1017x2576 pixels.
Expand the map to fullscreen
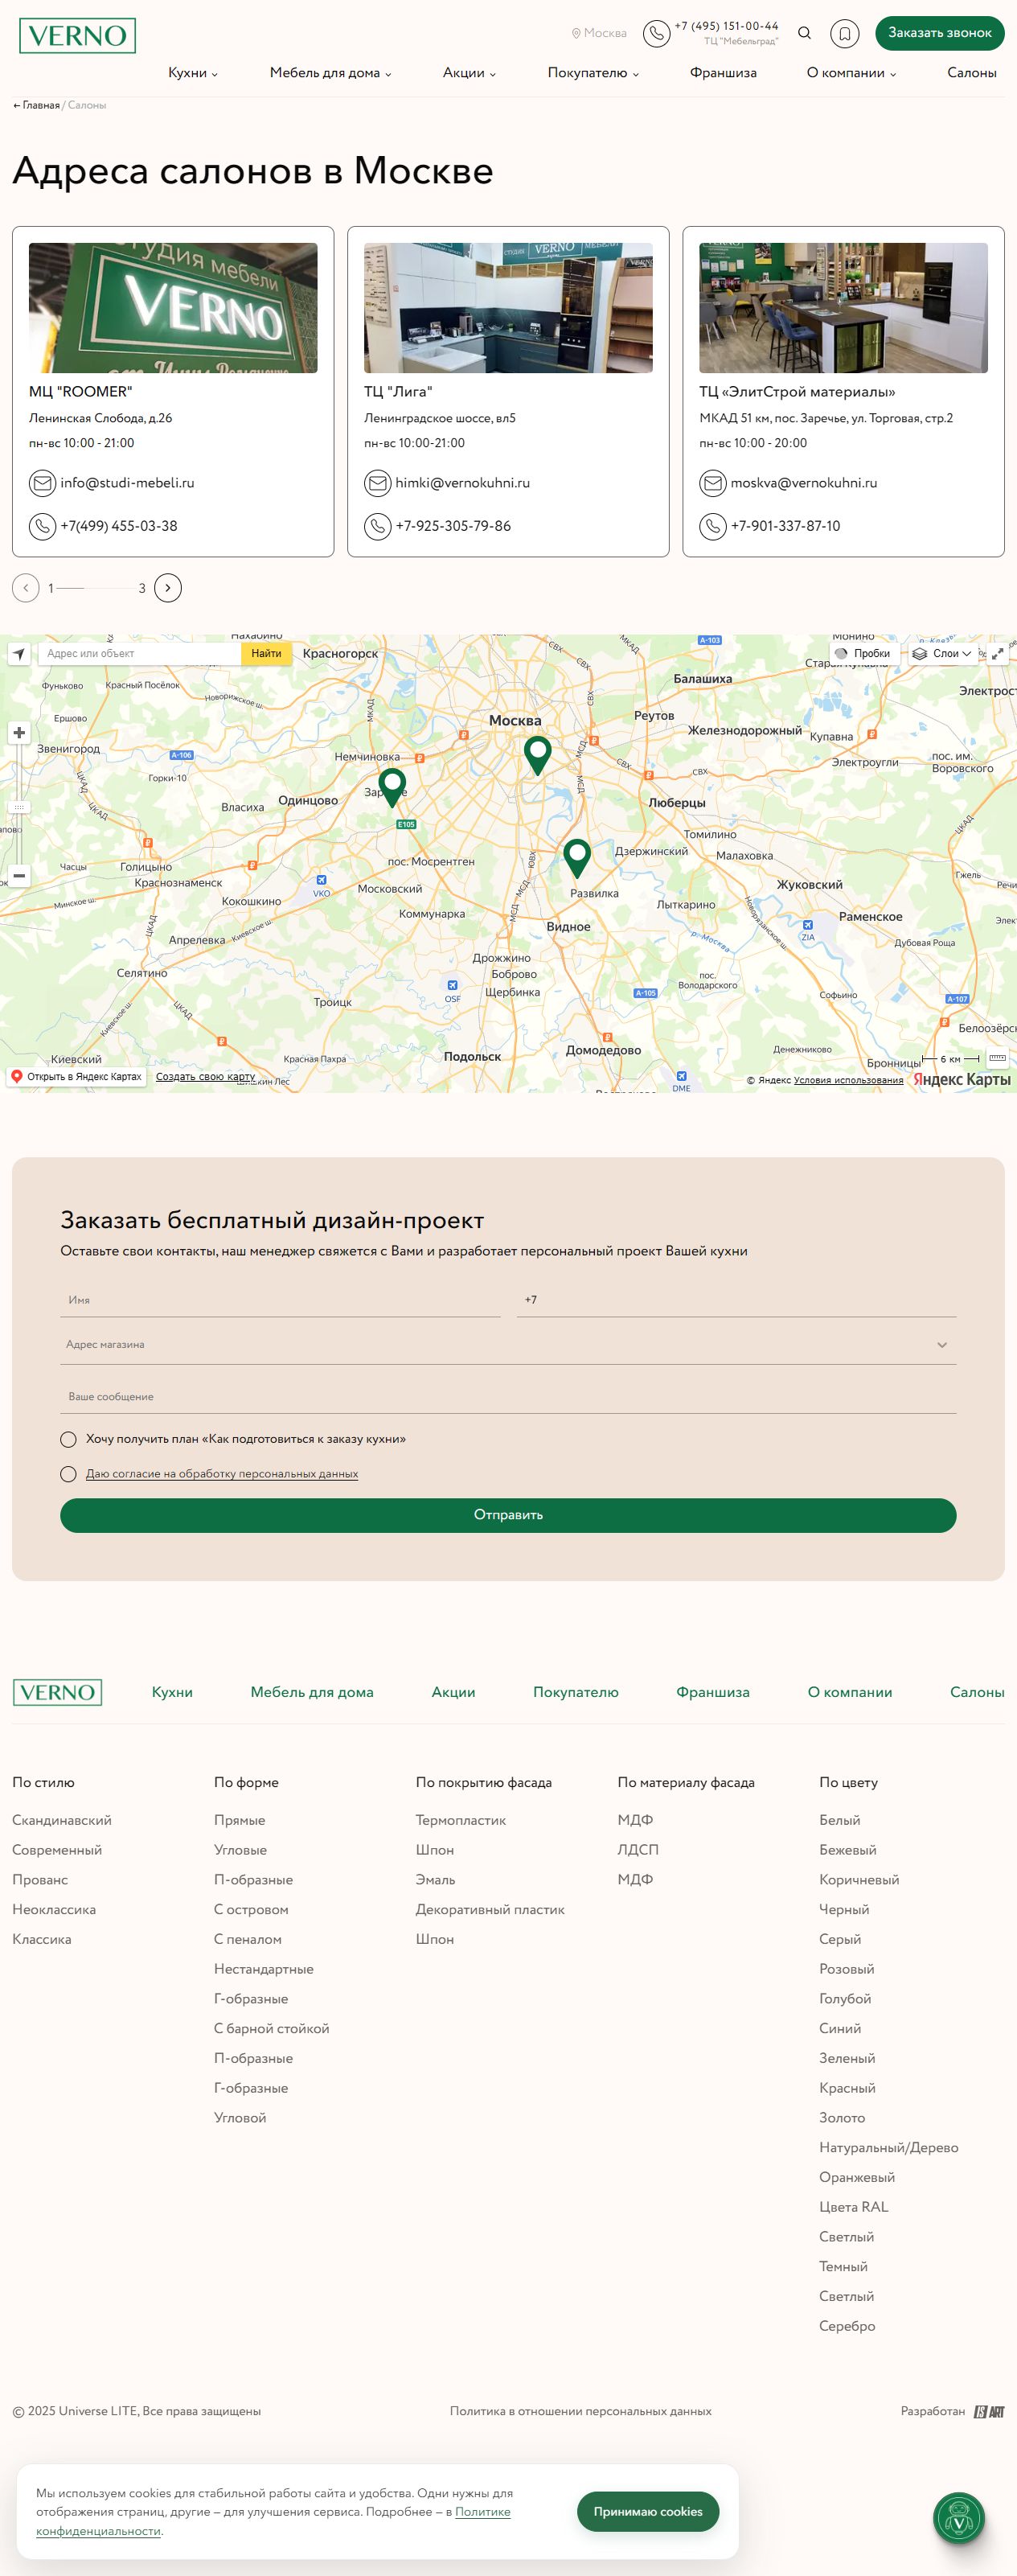997,653
